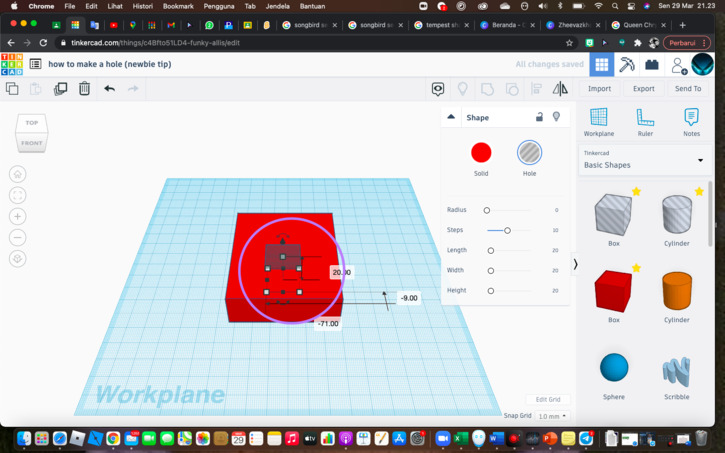The width and height of the screenshot is (725, 453).
Task: Undo the last action
Action: [110, 88]
